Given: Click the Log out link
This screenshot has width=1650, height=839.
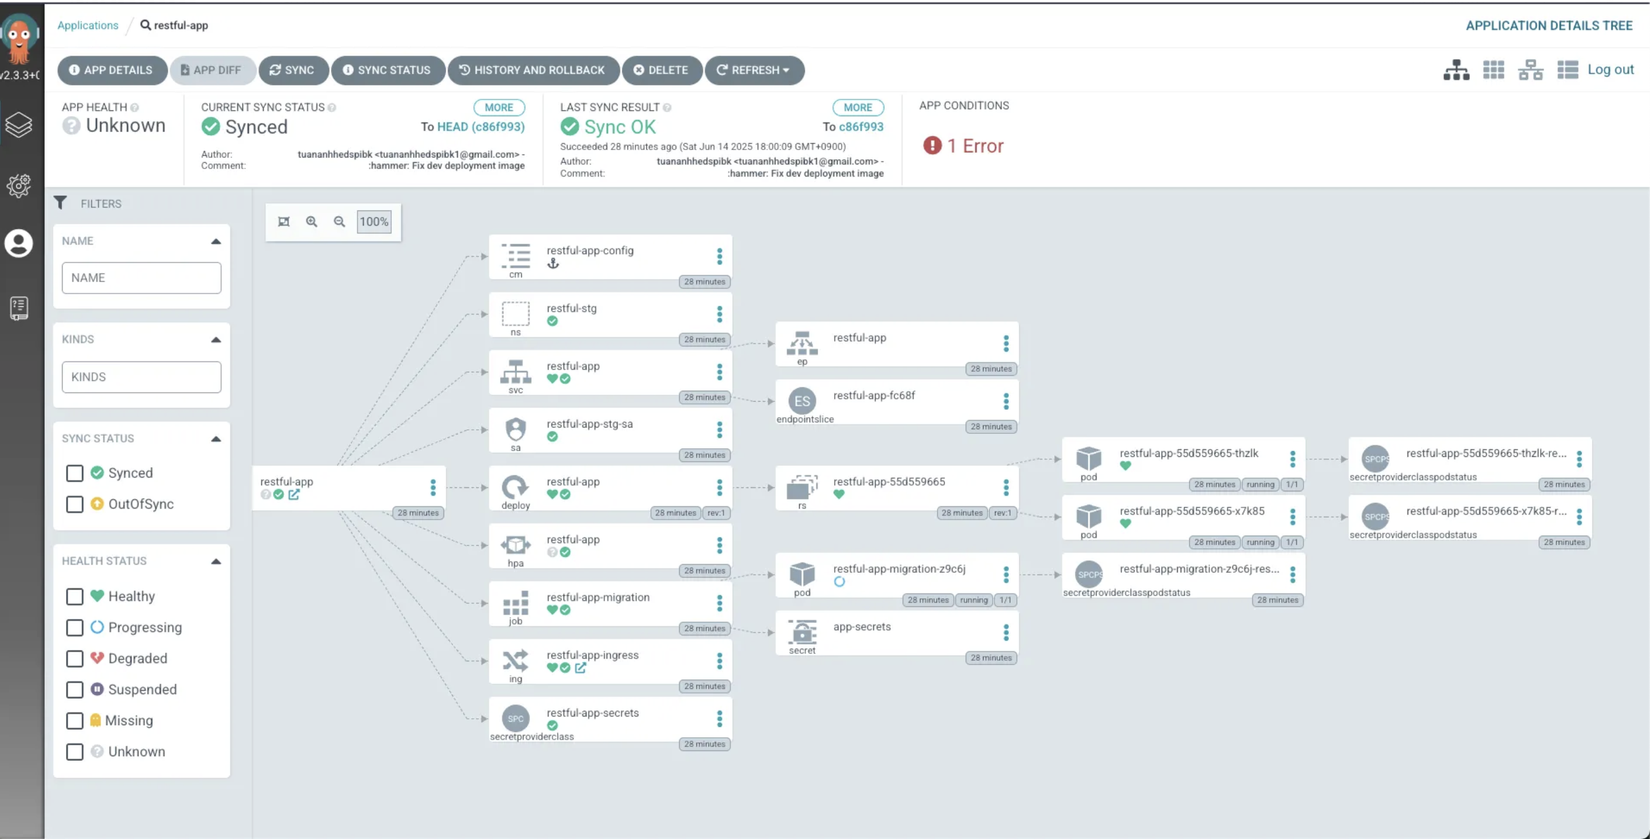Looking at the screenshot, I should point(1610,70).
